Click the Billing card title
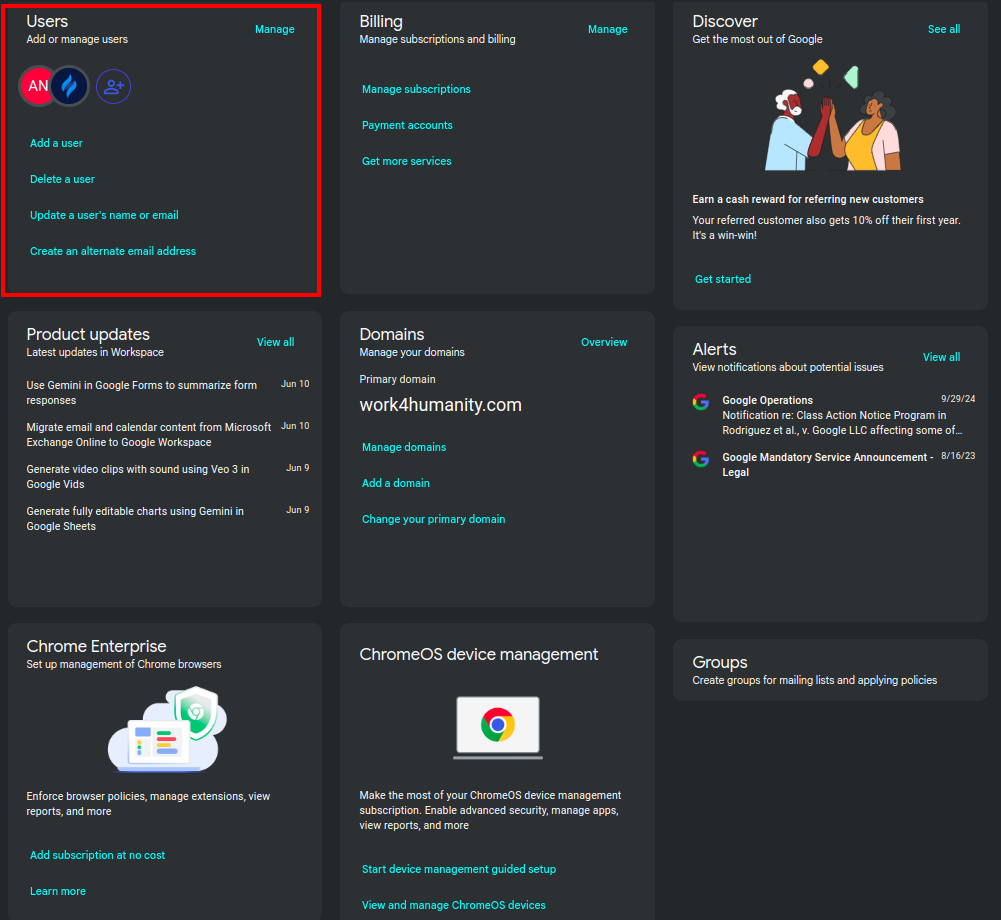This screenshot has width=1001, height=920. (x=381, y=21)
